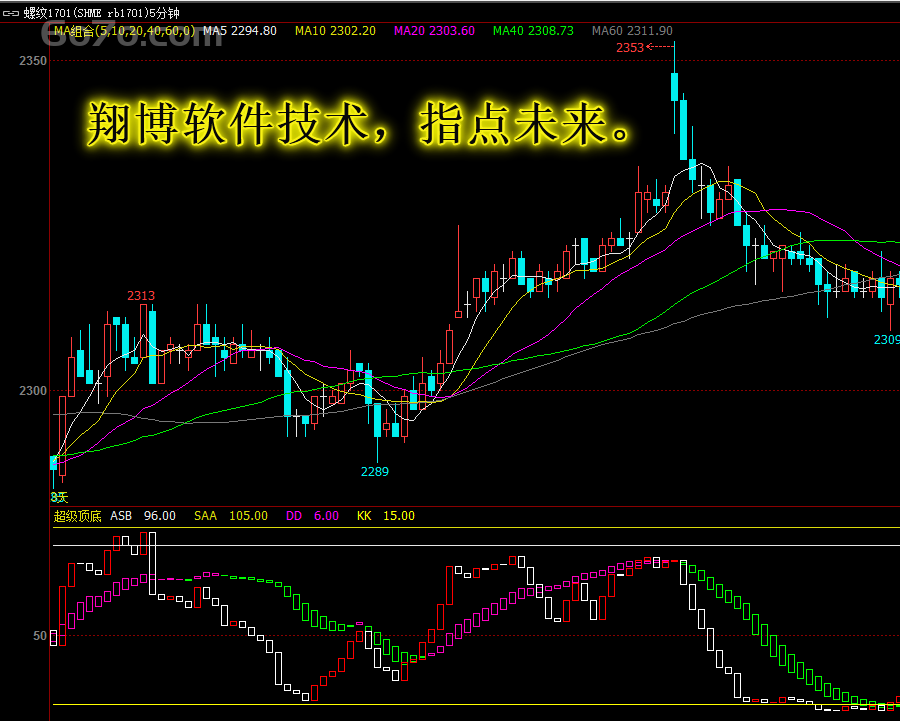Click the MA40 2308.73 value
This screenshot has width=900, height=721.
(x=533, y=31)
